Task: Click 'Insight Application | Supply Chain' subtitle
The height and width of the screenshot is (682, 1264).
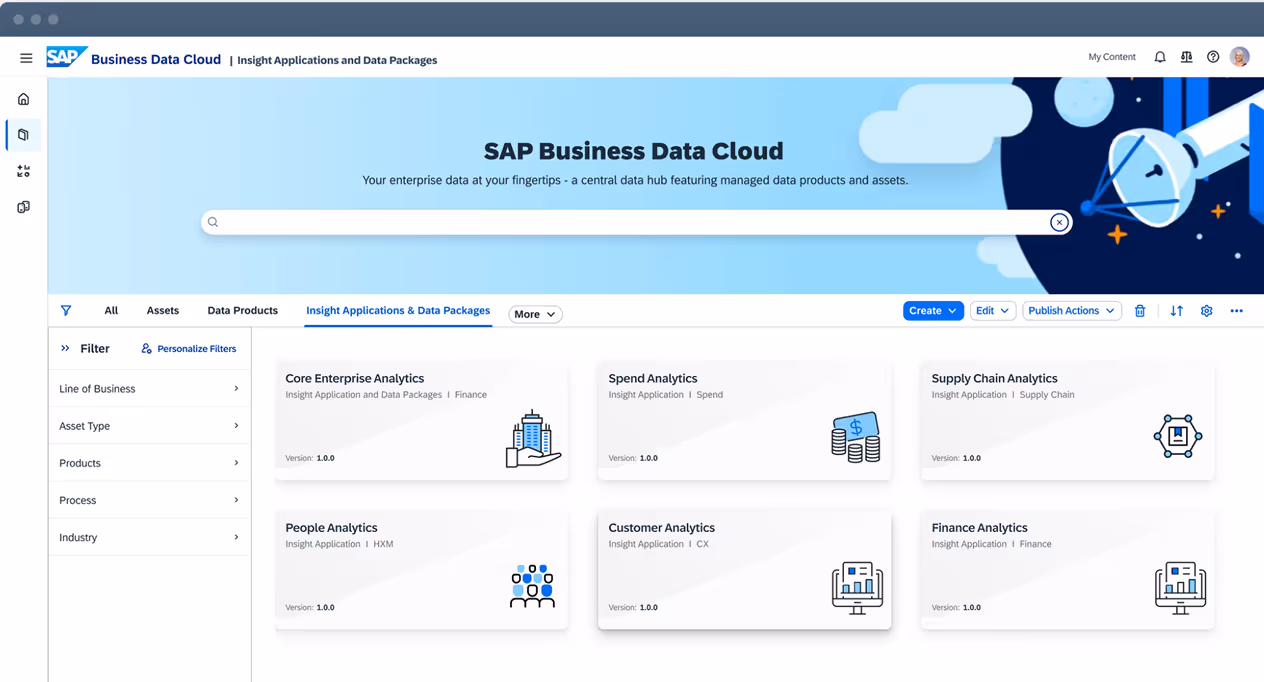Action: click(x=1003, y=395)
